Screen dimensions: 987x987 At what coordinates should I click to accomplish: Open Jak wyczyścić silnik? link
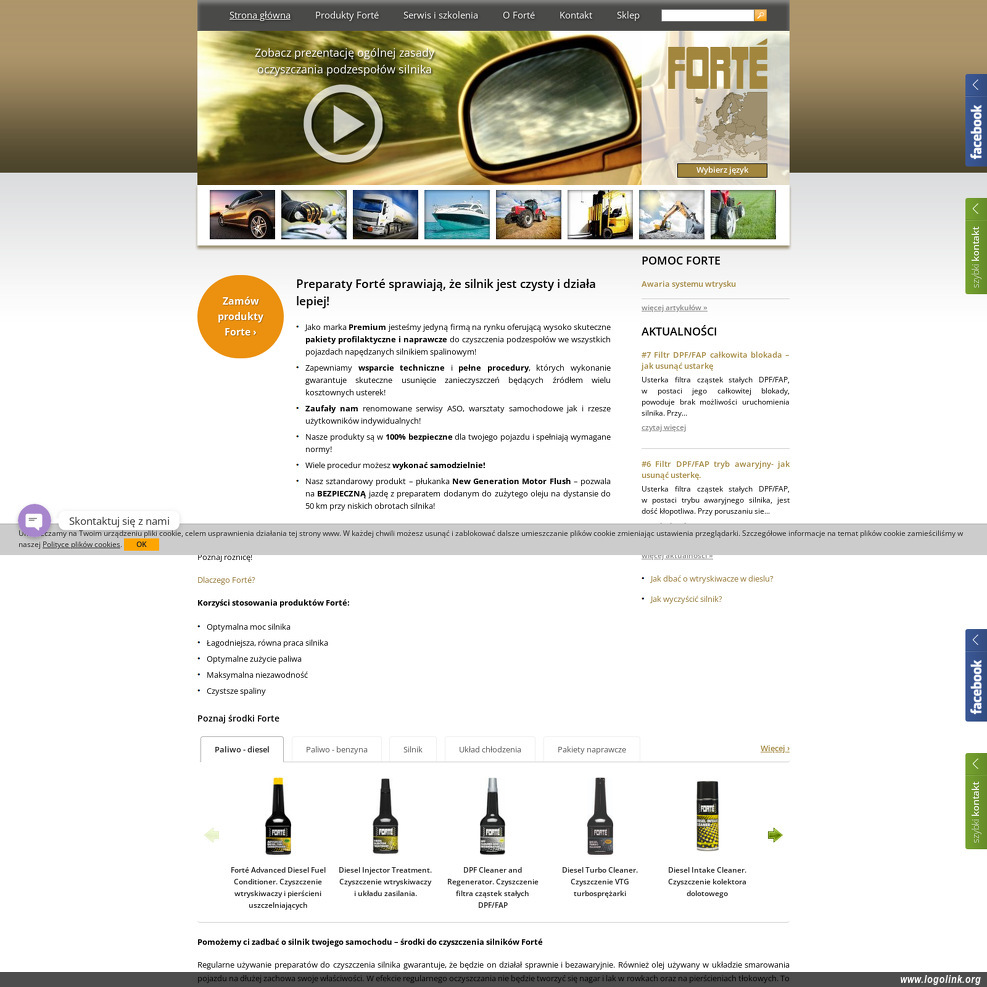(x=686, y=599)
